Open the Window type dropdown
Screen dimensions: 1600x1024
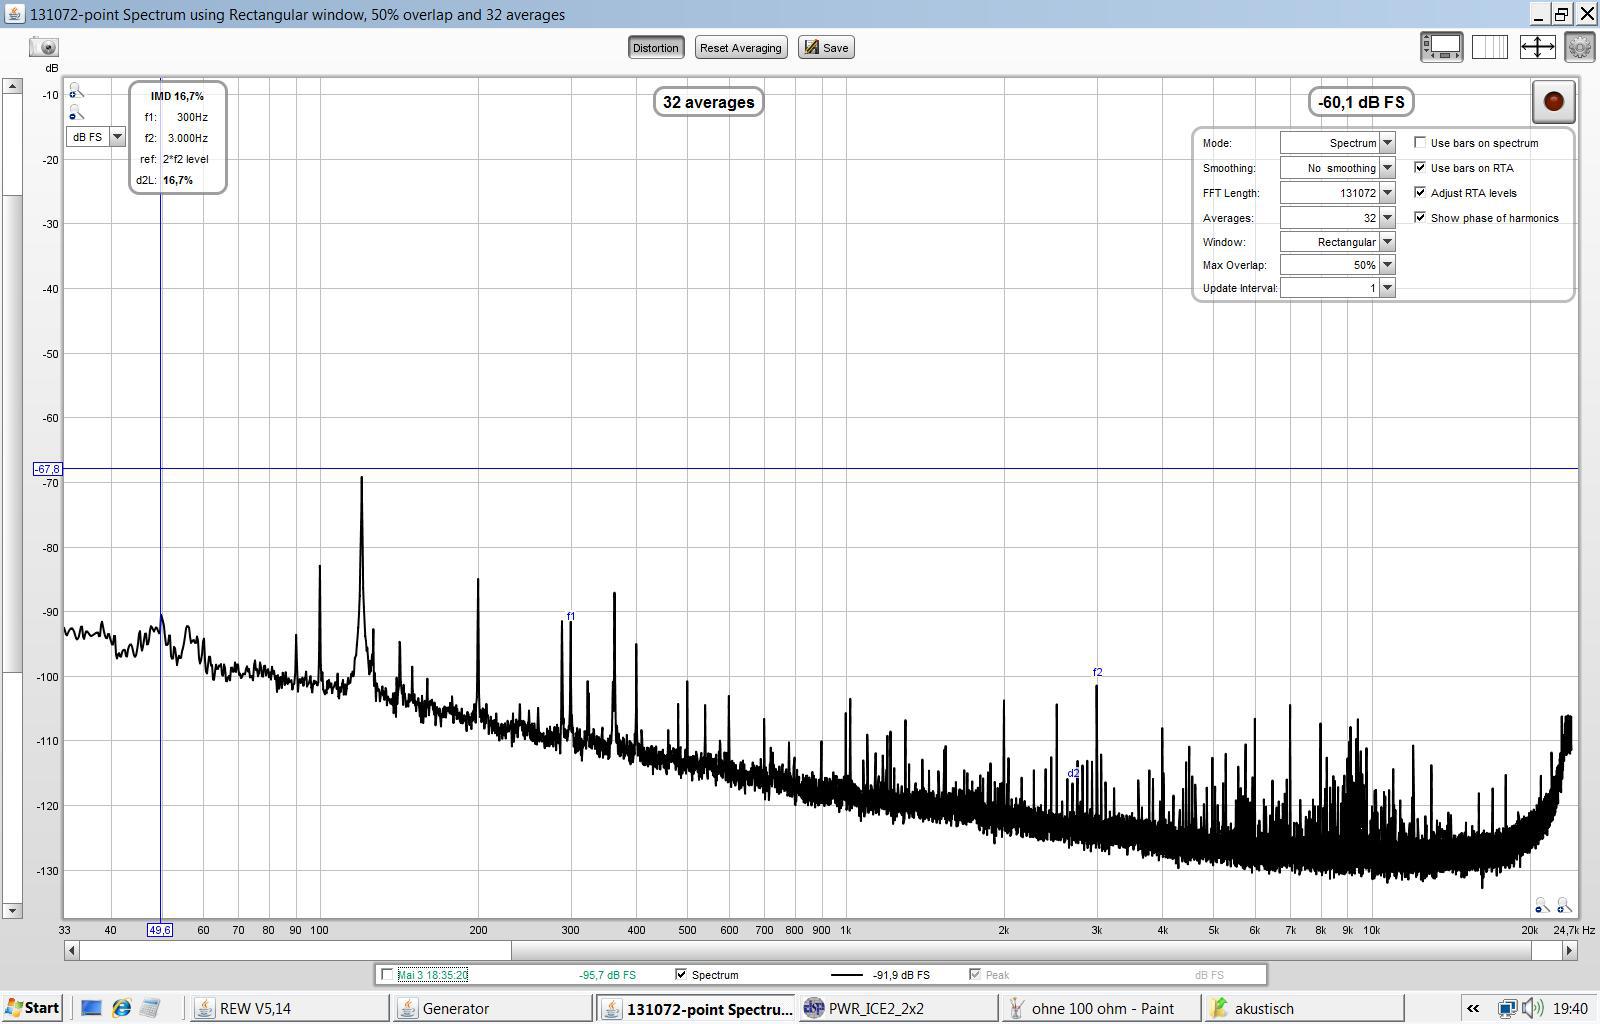[x=1387, y=242]
